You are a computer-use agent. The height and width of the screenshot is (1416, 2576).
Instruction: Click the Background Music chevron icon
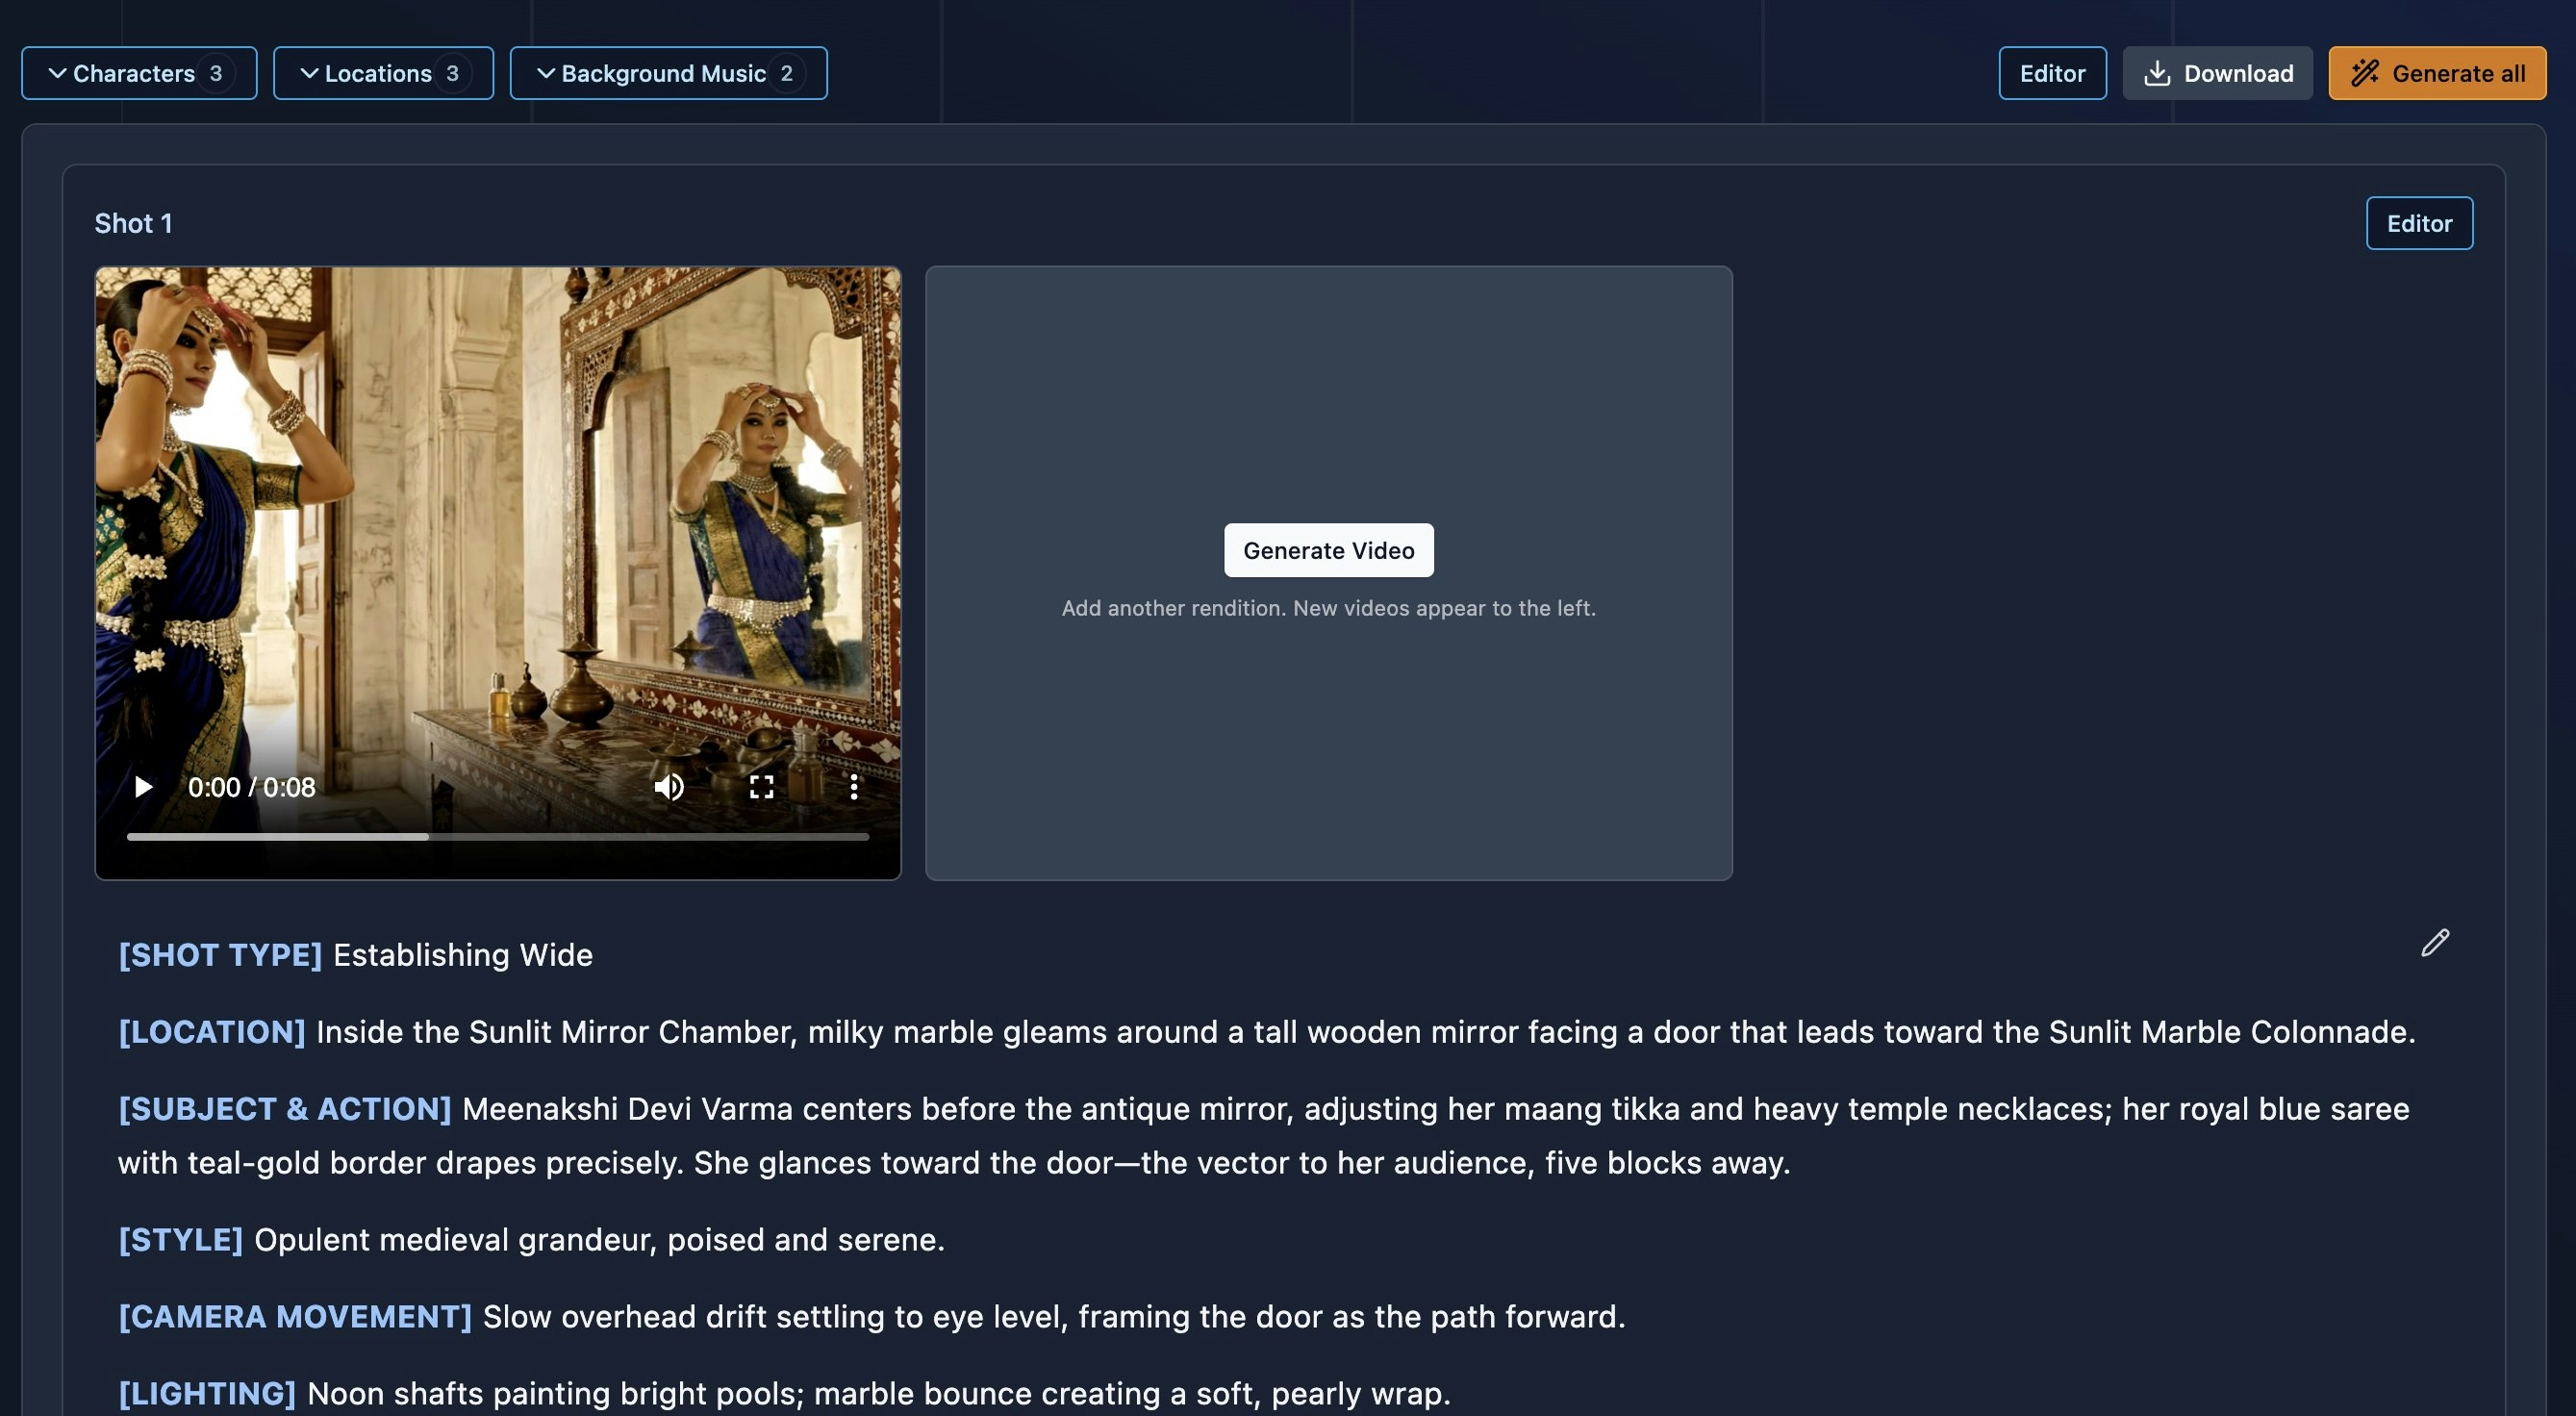click(546, 72)
